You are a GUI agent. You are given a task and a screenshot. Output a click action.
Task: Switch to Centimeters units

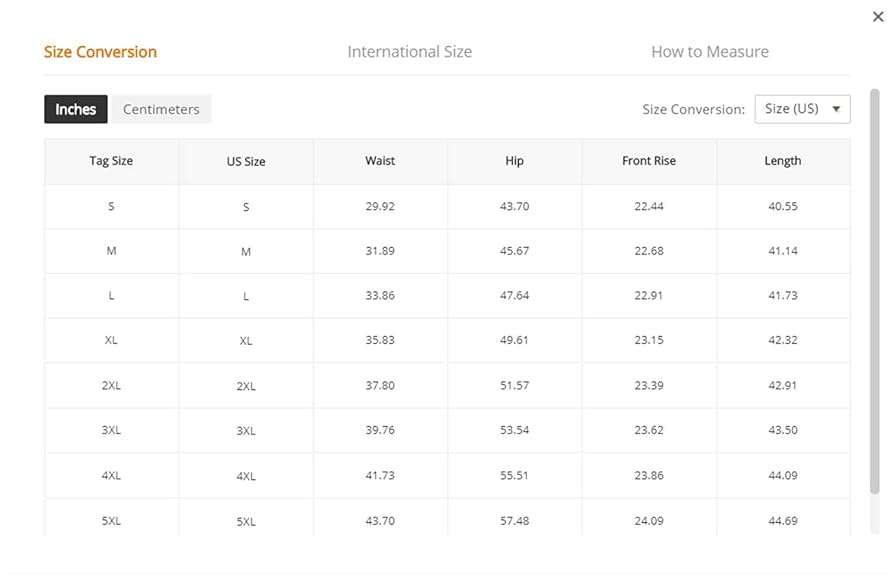161,109
